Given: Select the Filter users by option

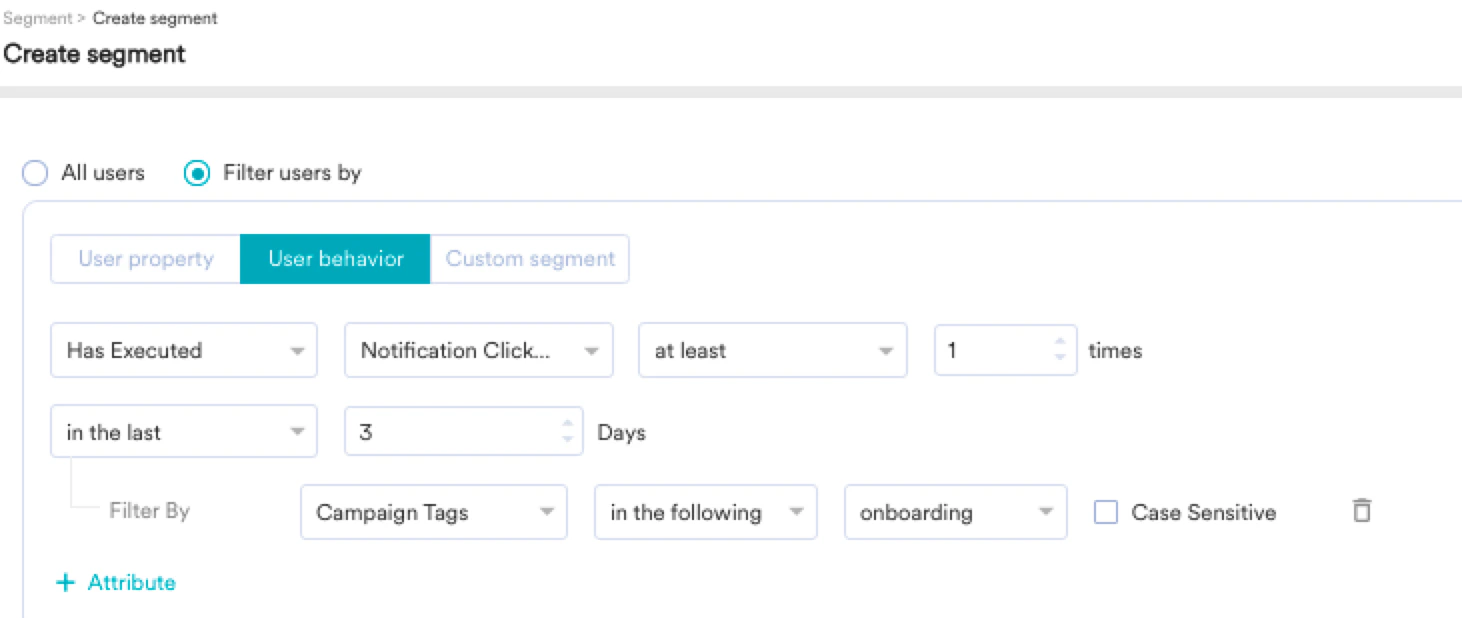Looking at the screenshot, I should click(197, 174).
